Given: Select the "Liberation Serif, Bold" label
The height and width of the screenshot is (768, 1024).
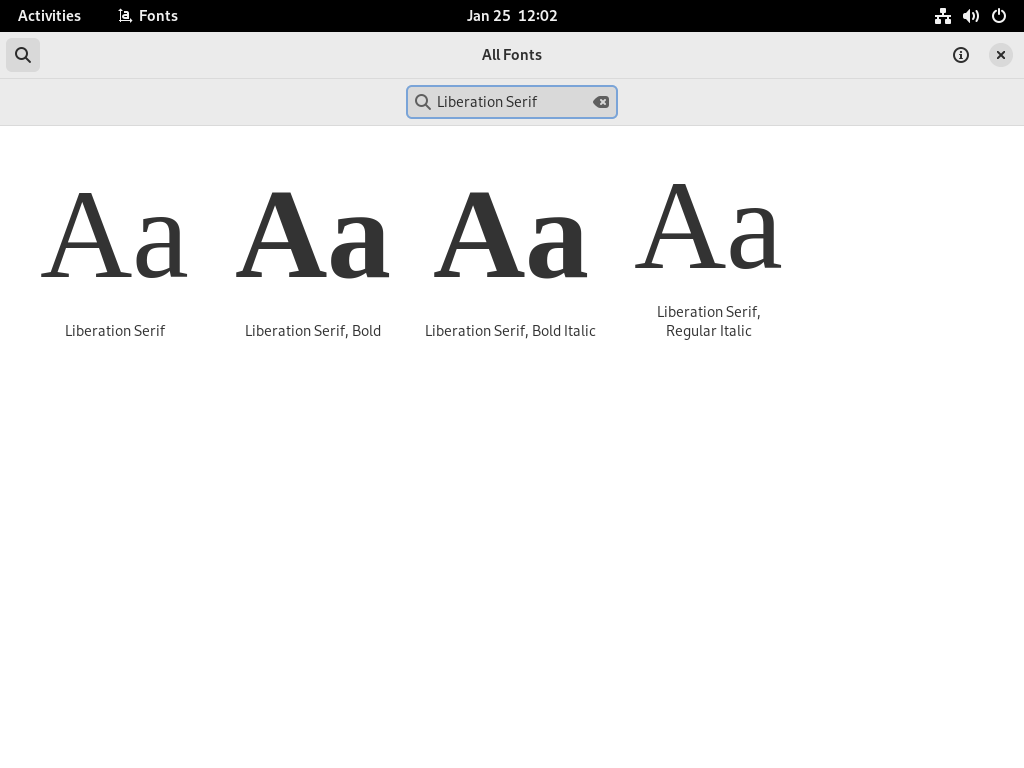Looking at the screenshot, I should pos(313,331).
